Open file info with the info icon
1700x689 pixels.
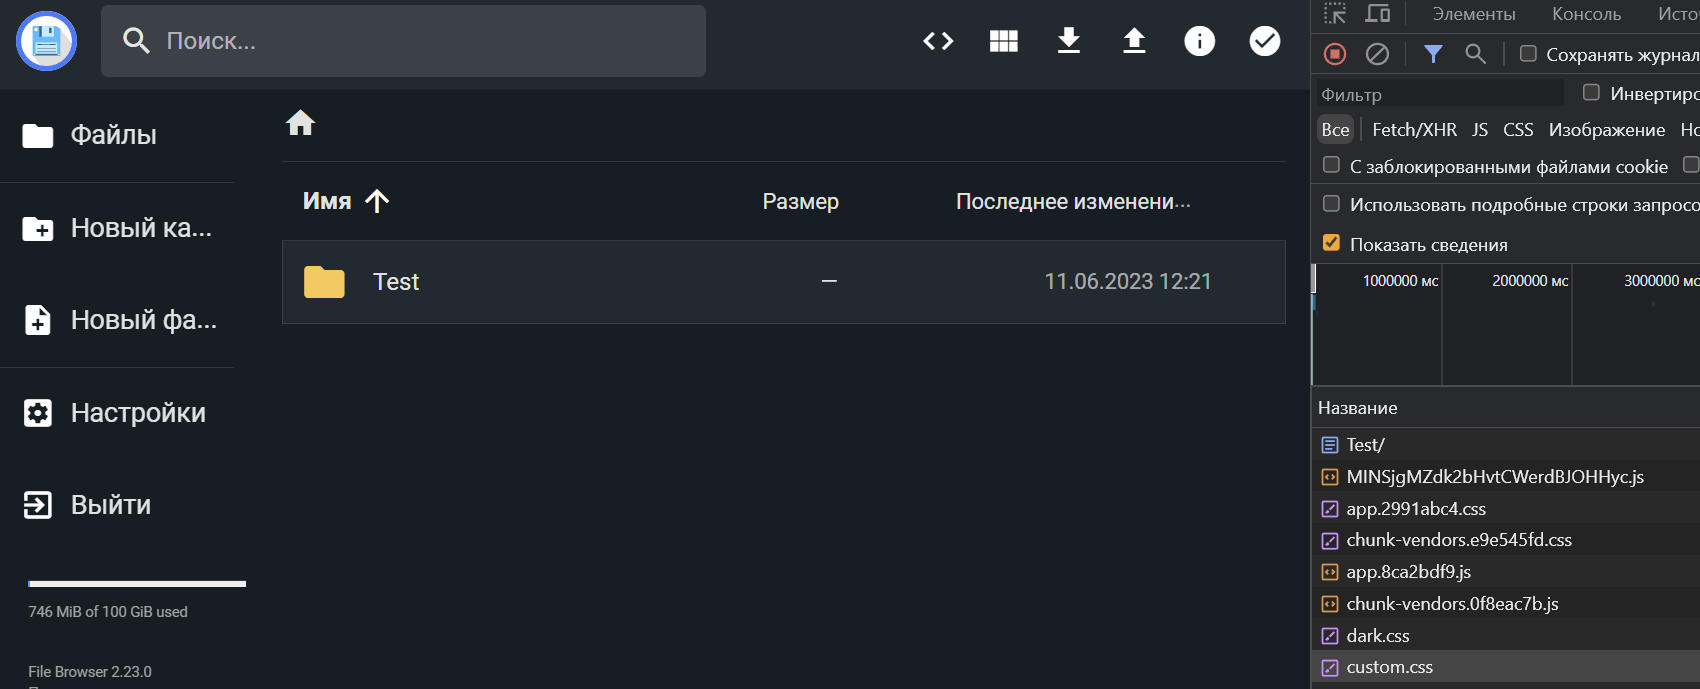(1199, 41)
